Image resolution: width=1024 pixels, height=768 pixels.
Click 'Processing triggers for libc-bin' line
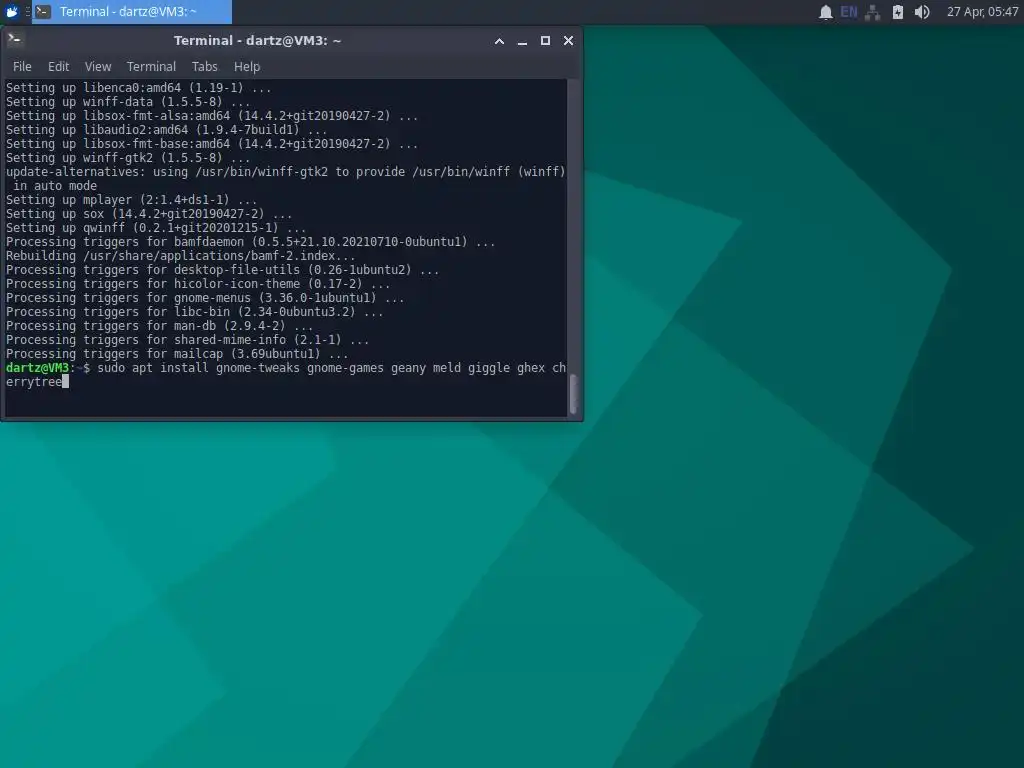point(195,312)
